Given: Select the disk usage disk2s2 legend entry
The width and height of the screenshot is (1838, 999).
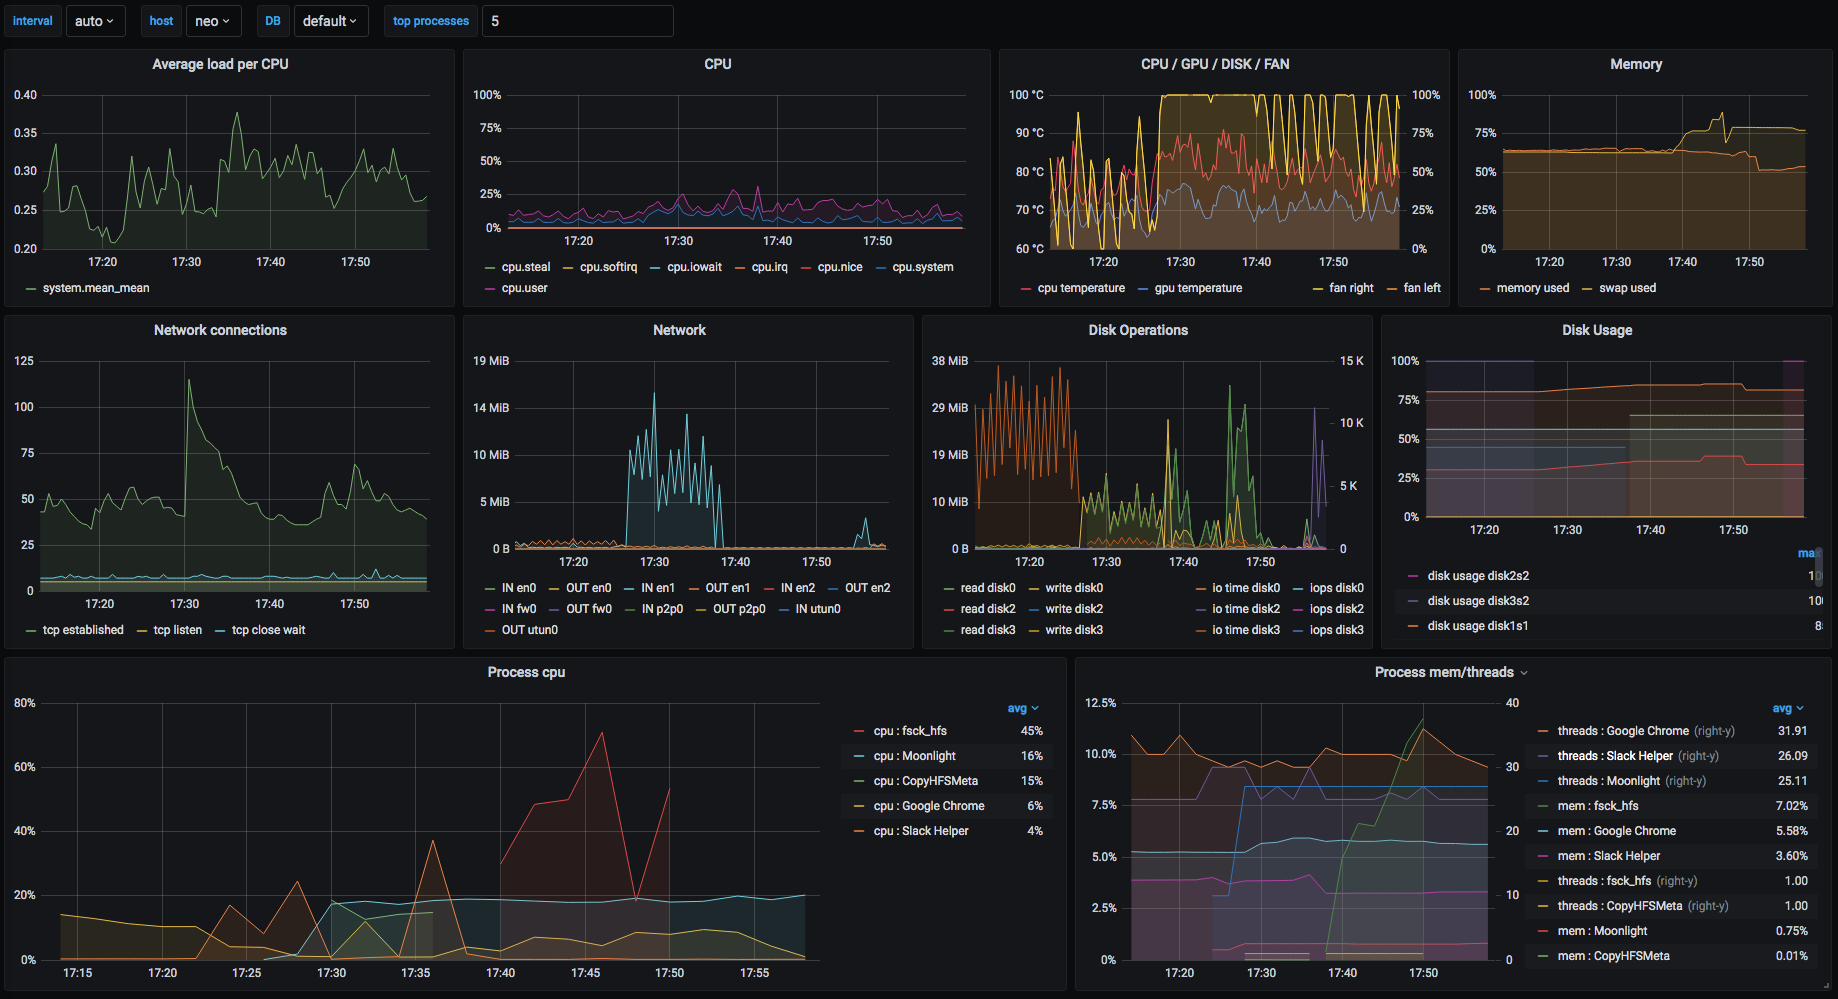Looking at the screenshot, I should 1477,576.
